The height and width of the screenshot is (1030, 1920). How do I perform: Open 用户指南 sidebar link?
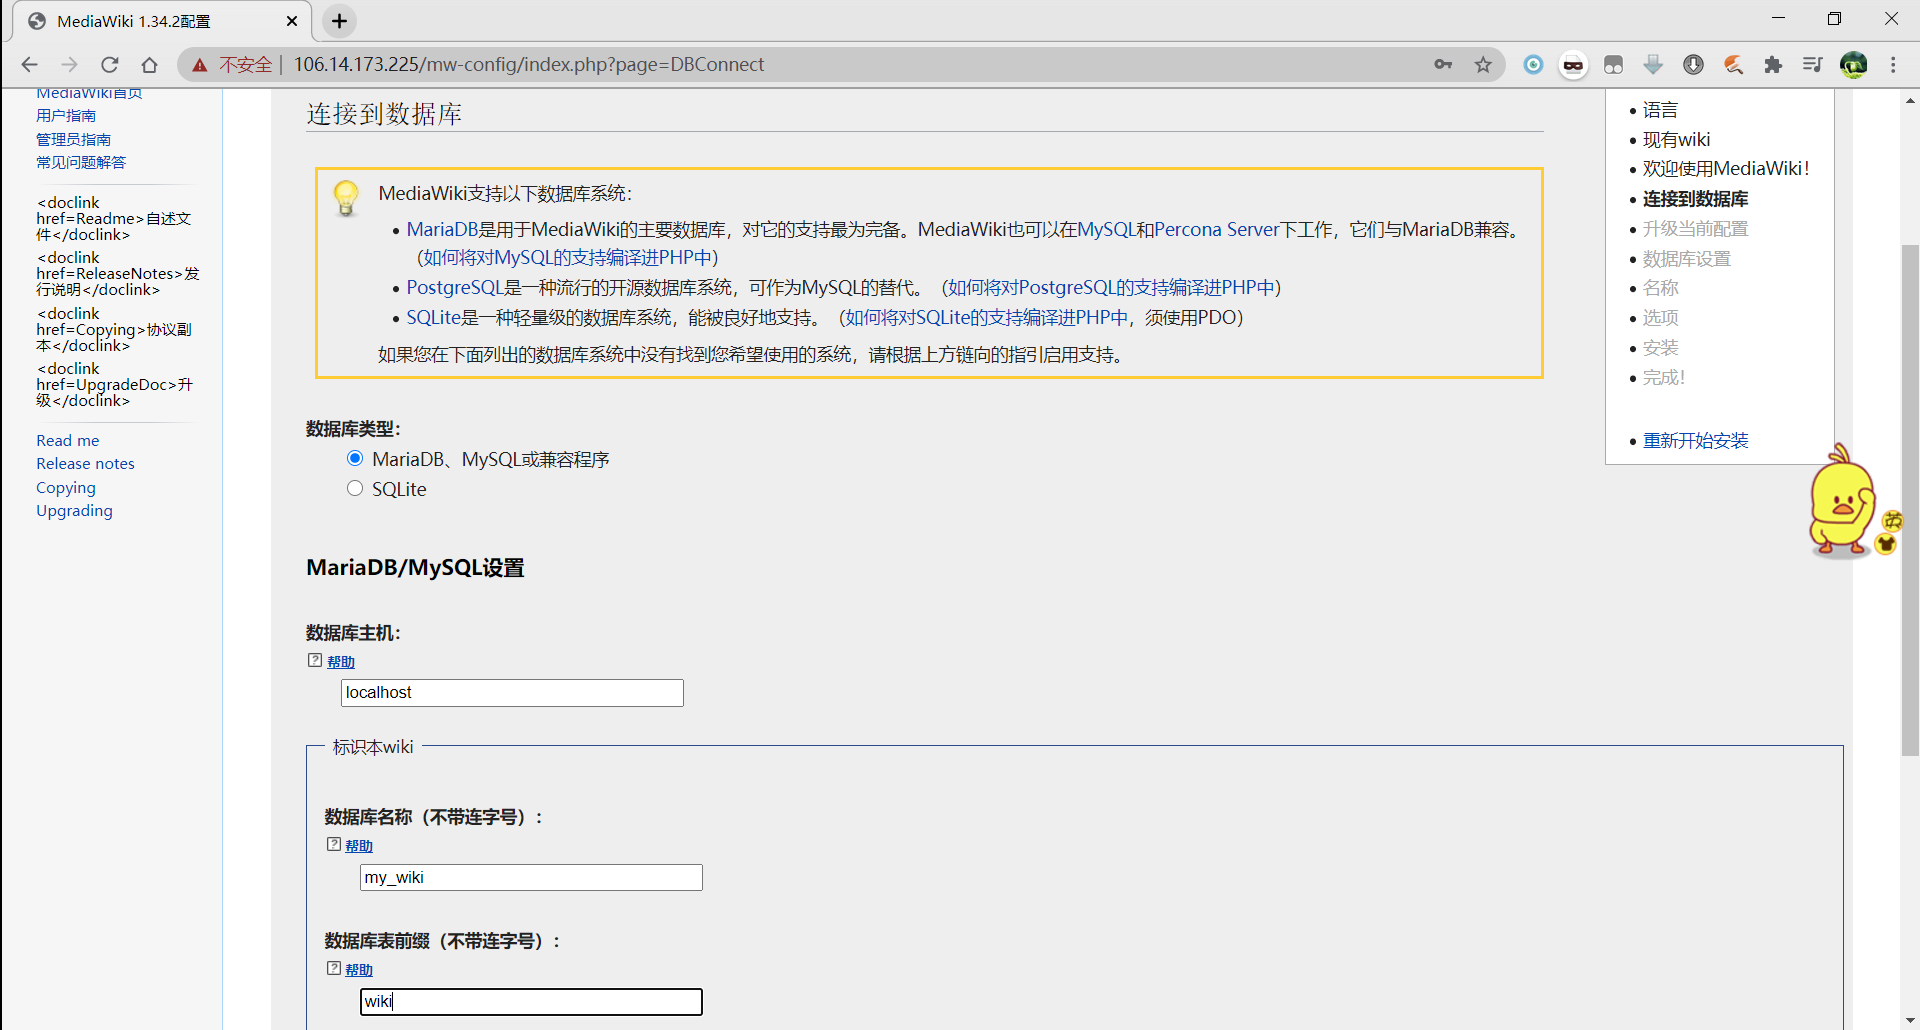(66, 116)
